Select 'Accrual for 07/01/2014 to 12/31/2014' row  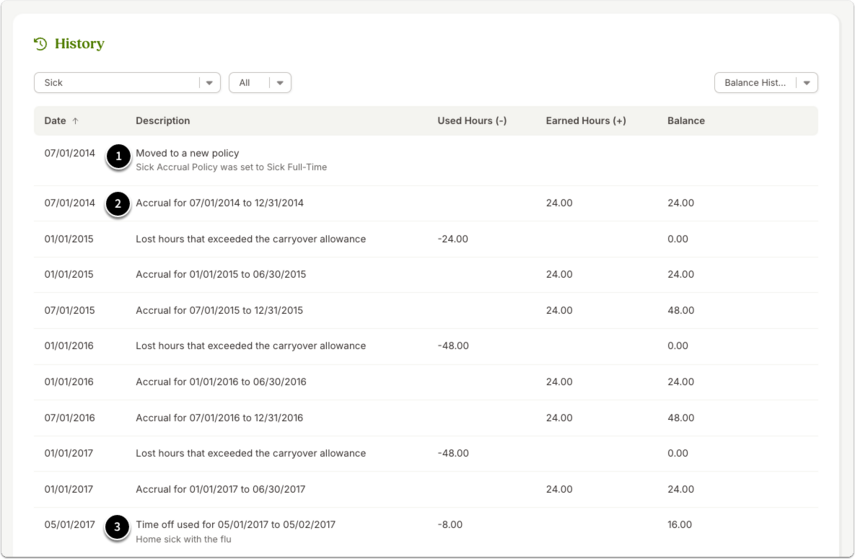tap(426, 203)
